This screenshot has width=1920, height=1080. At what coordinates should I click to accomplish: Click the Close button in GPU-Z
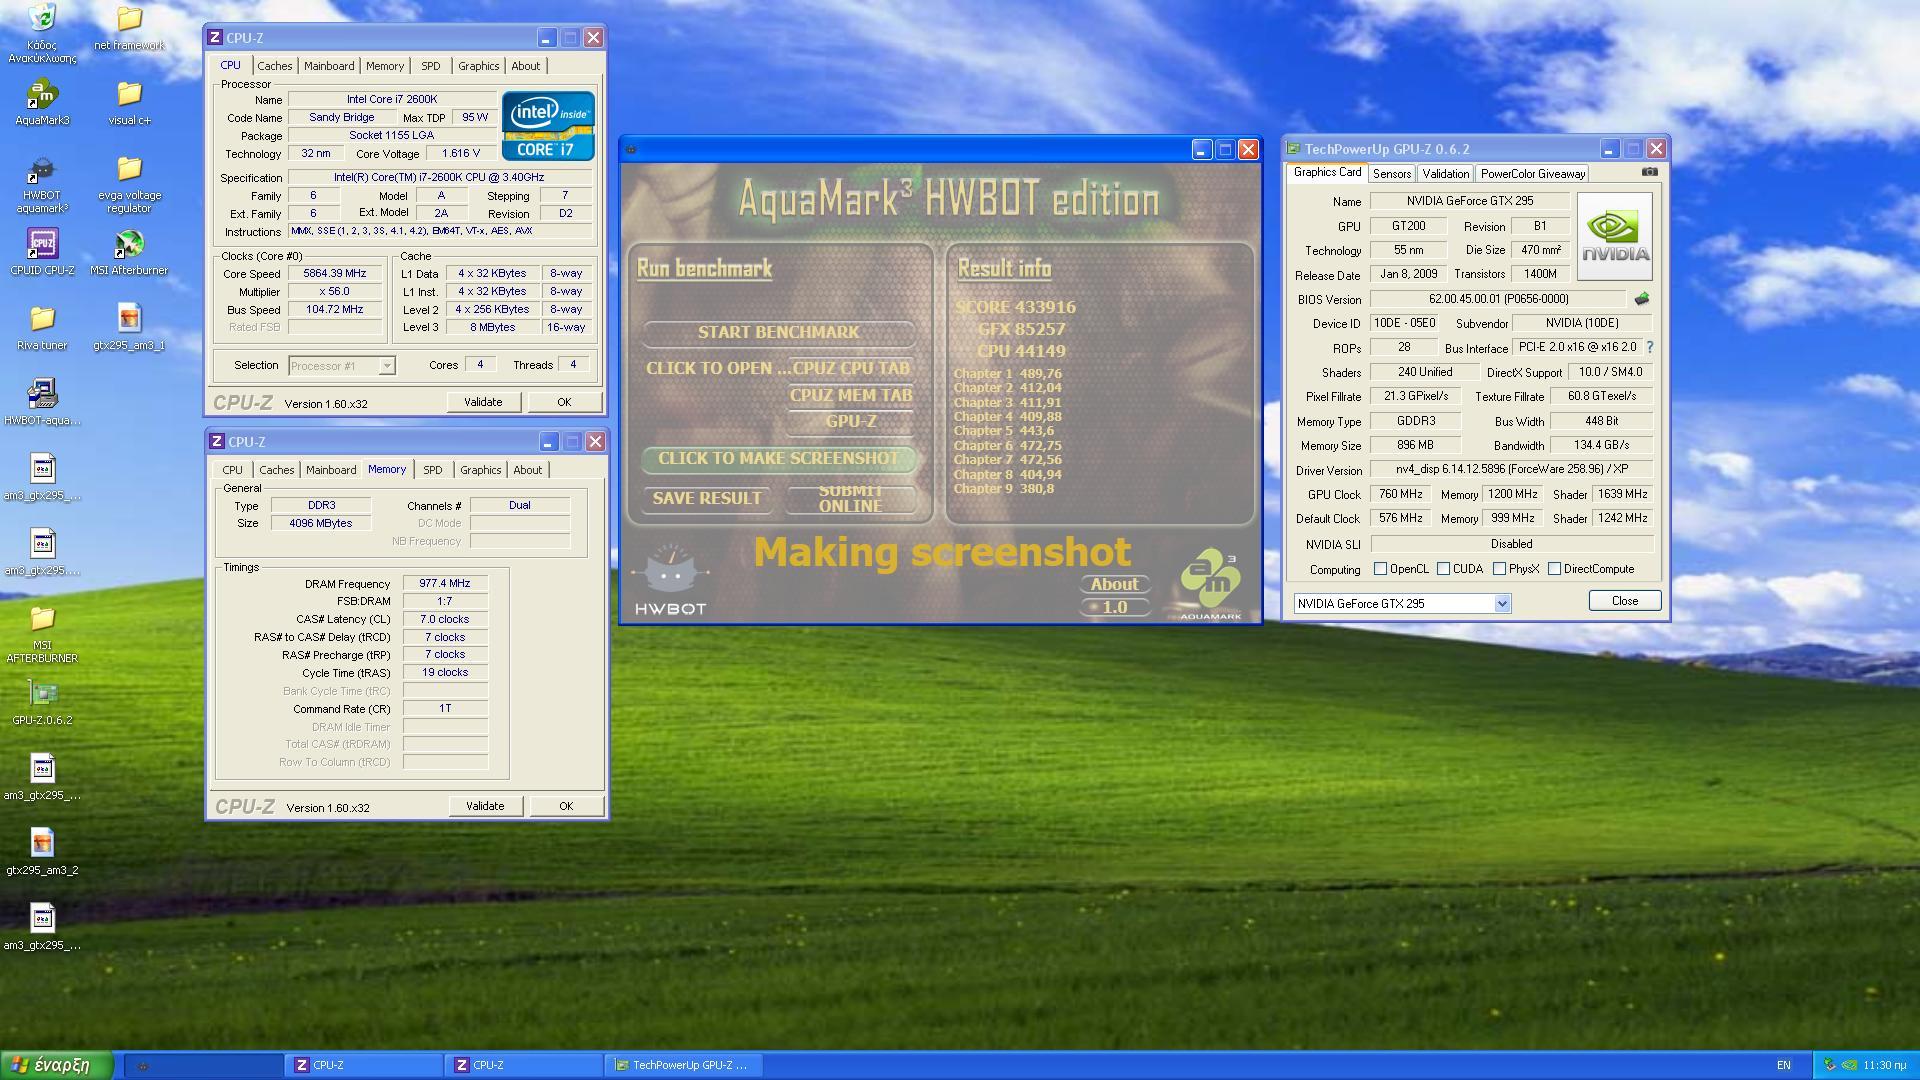tap(1625, 601)
